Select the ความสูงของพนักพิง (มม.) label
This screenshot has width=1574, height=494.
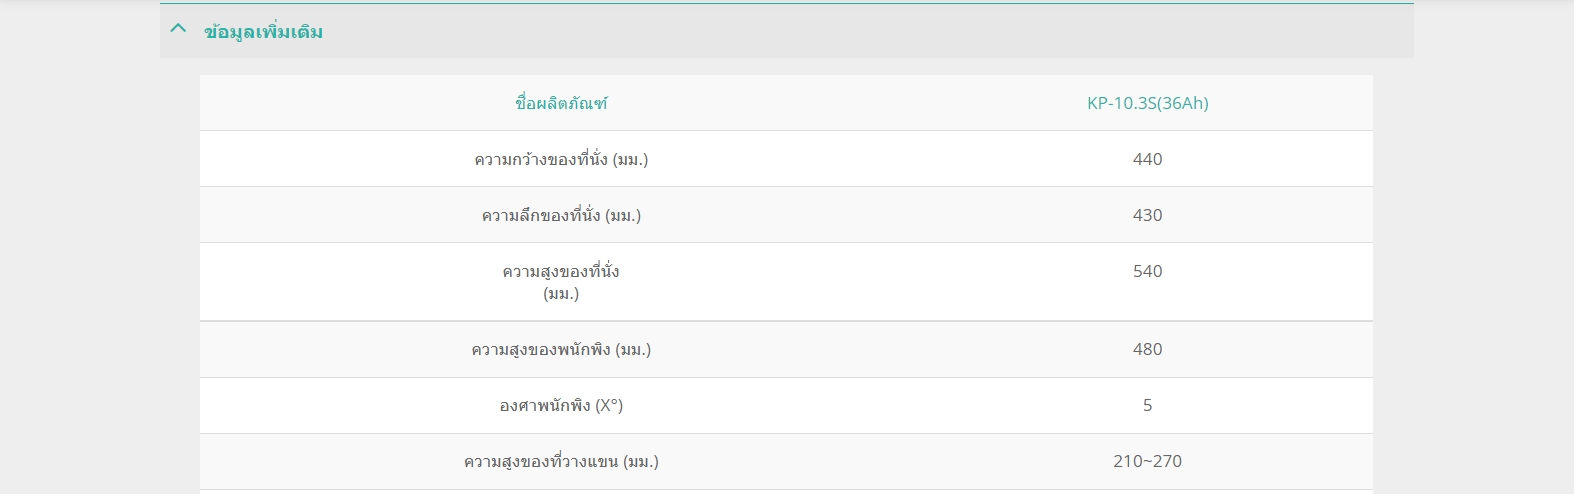[x=561, y=349]
